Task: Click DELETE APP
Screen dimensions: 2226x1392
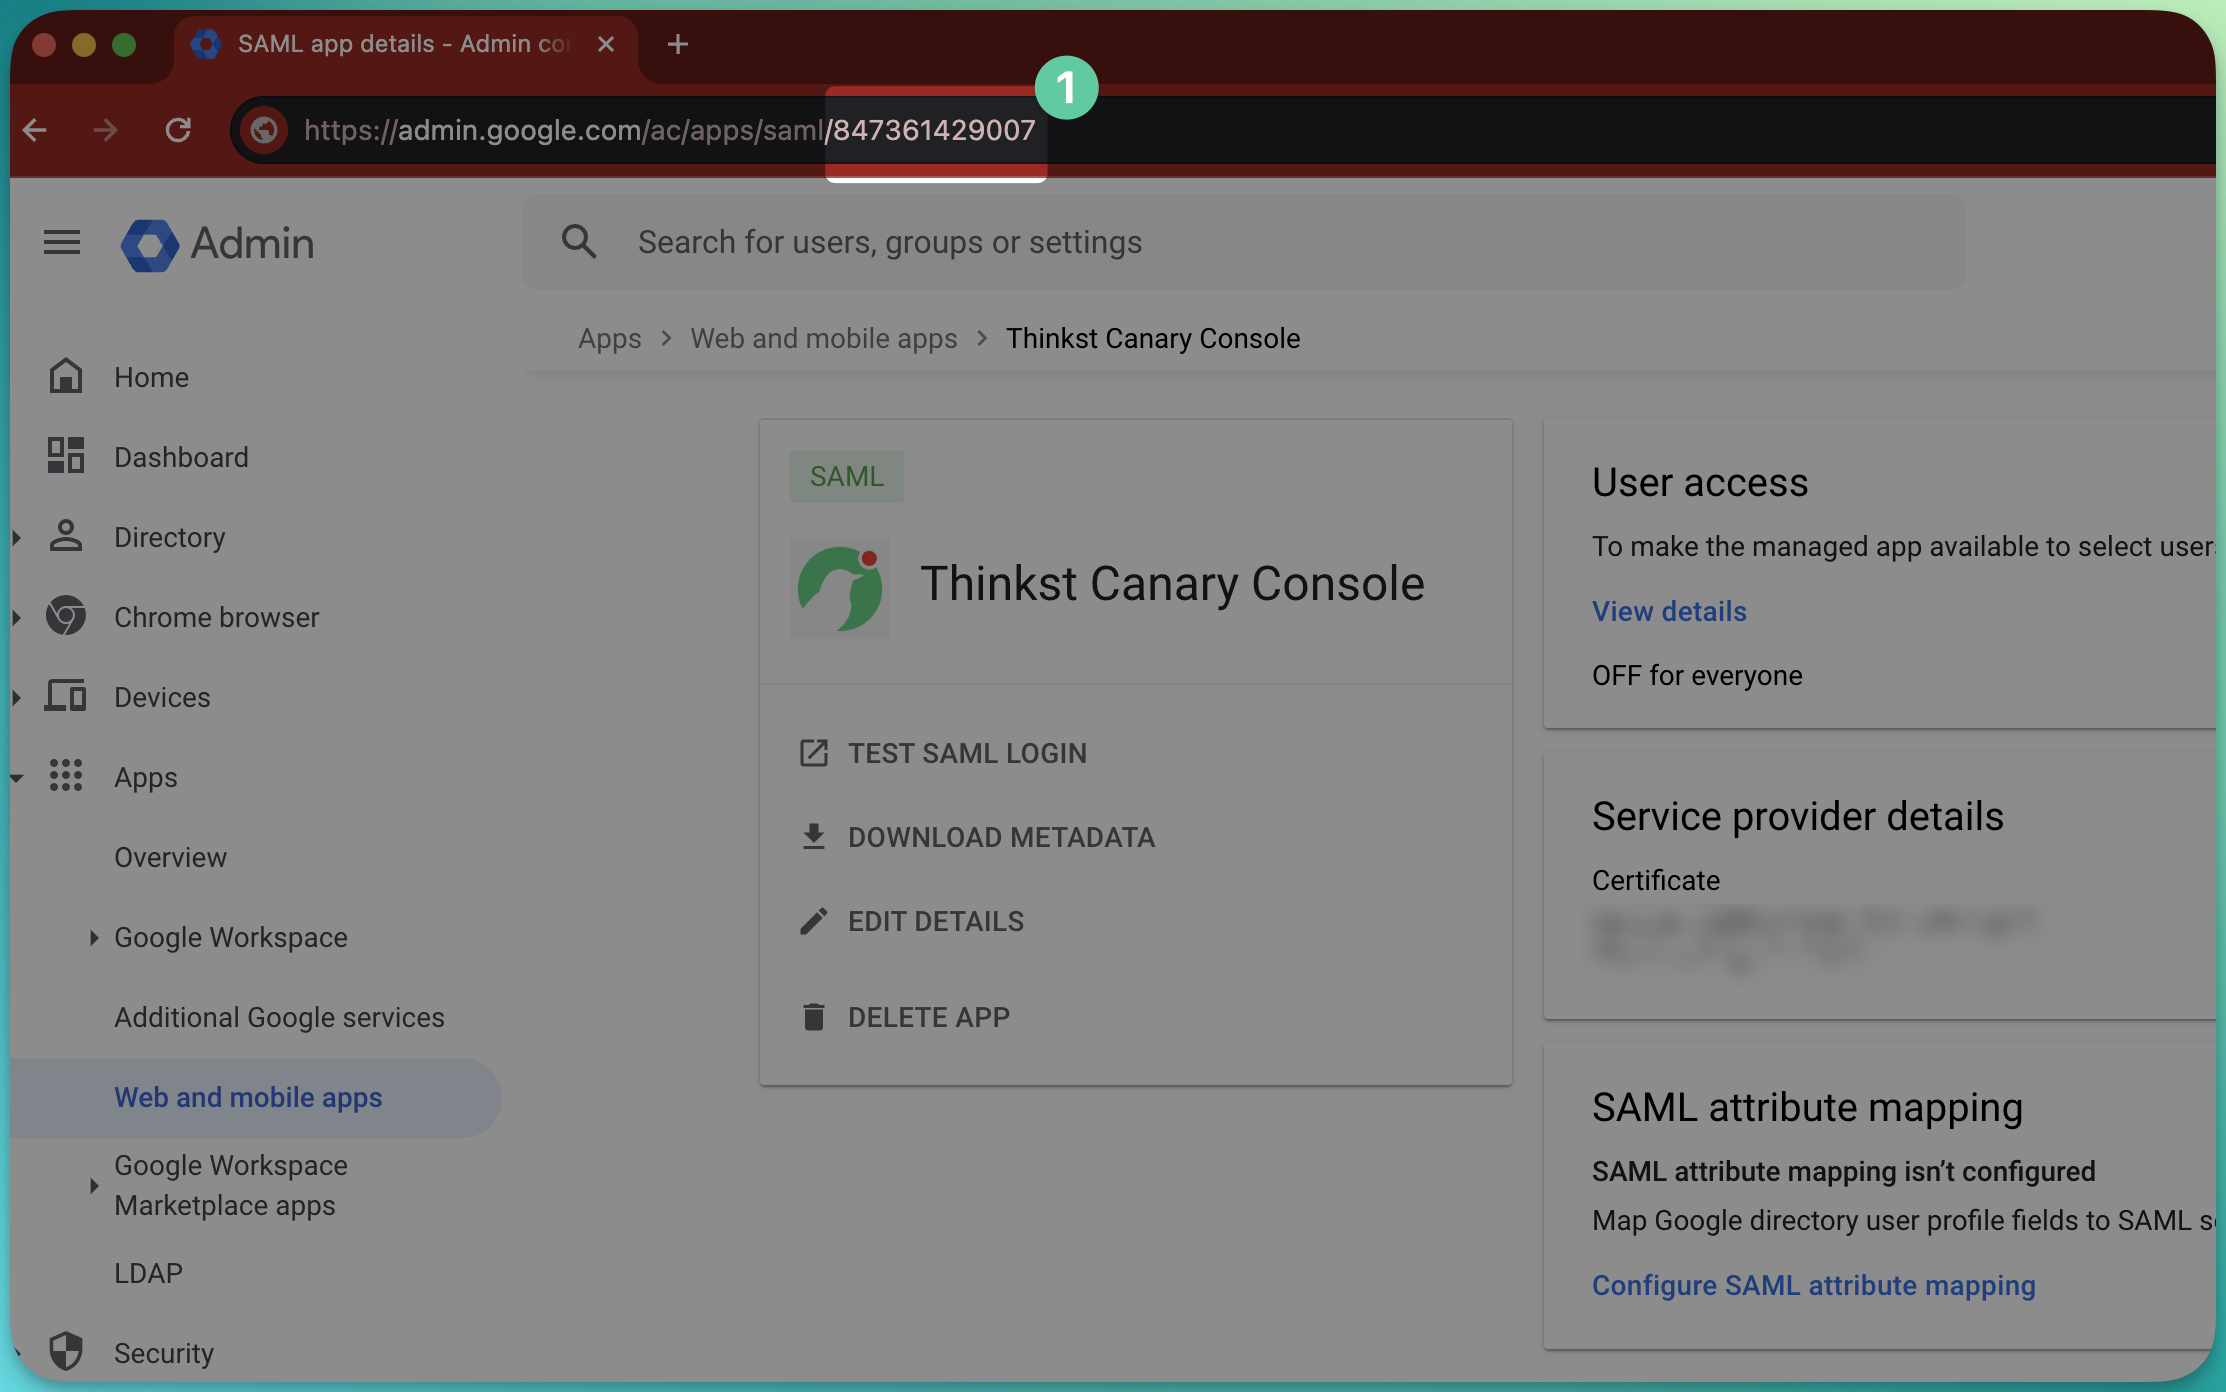Action: (x=929, y=1017)
